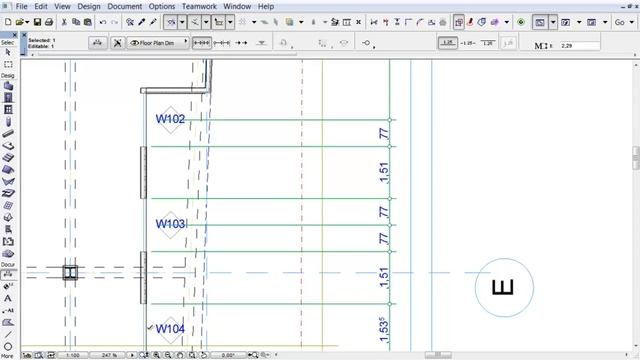Image resolution: width=640 pixels, height=360 pixels.
Task: Redo the last undone action
Action: (115, 22)
